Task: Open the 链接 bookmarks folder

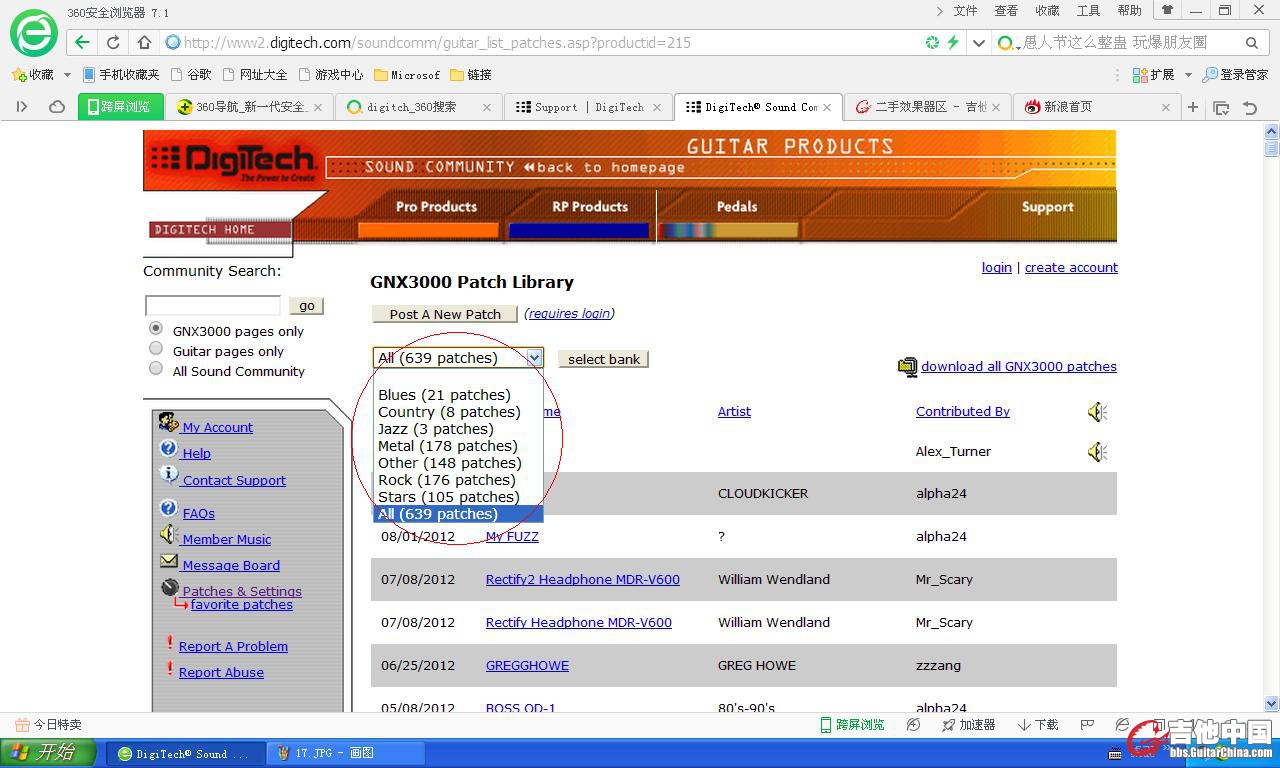Action: pyautogui.click(x=471, y=75)
